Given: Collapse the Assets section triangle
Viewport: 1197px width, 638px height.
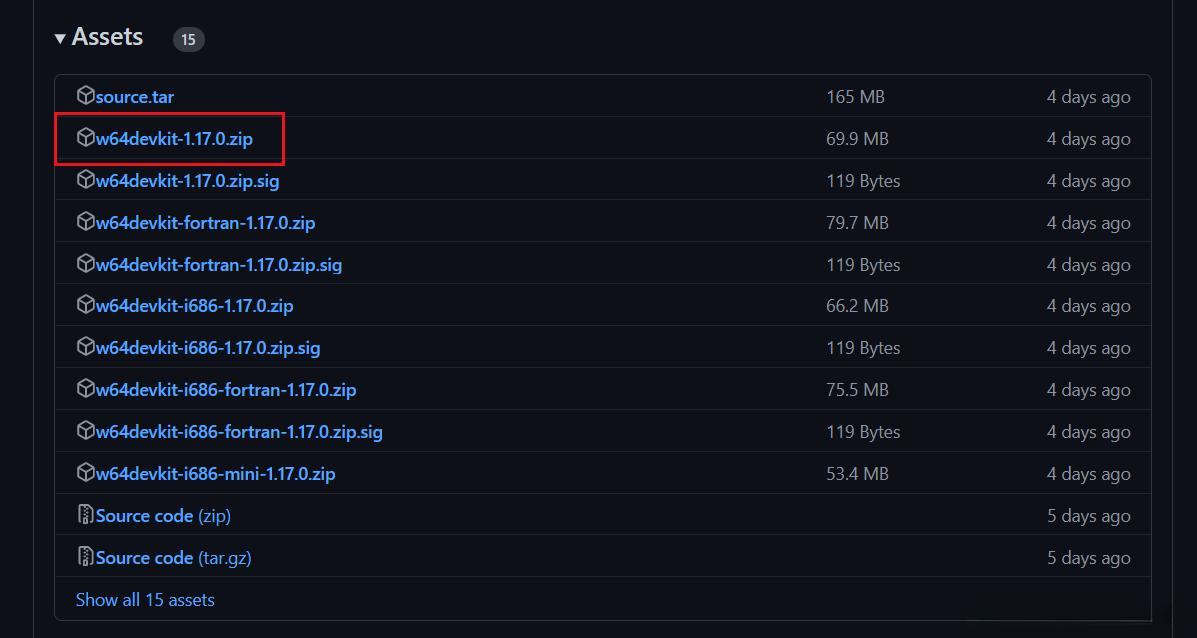Looking at the screenshot, I should coord(61,38).
